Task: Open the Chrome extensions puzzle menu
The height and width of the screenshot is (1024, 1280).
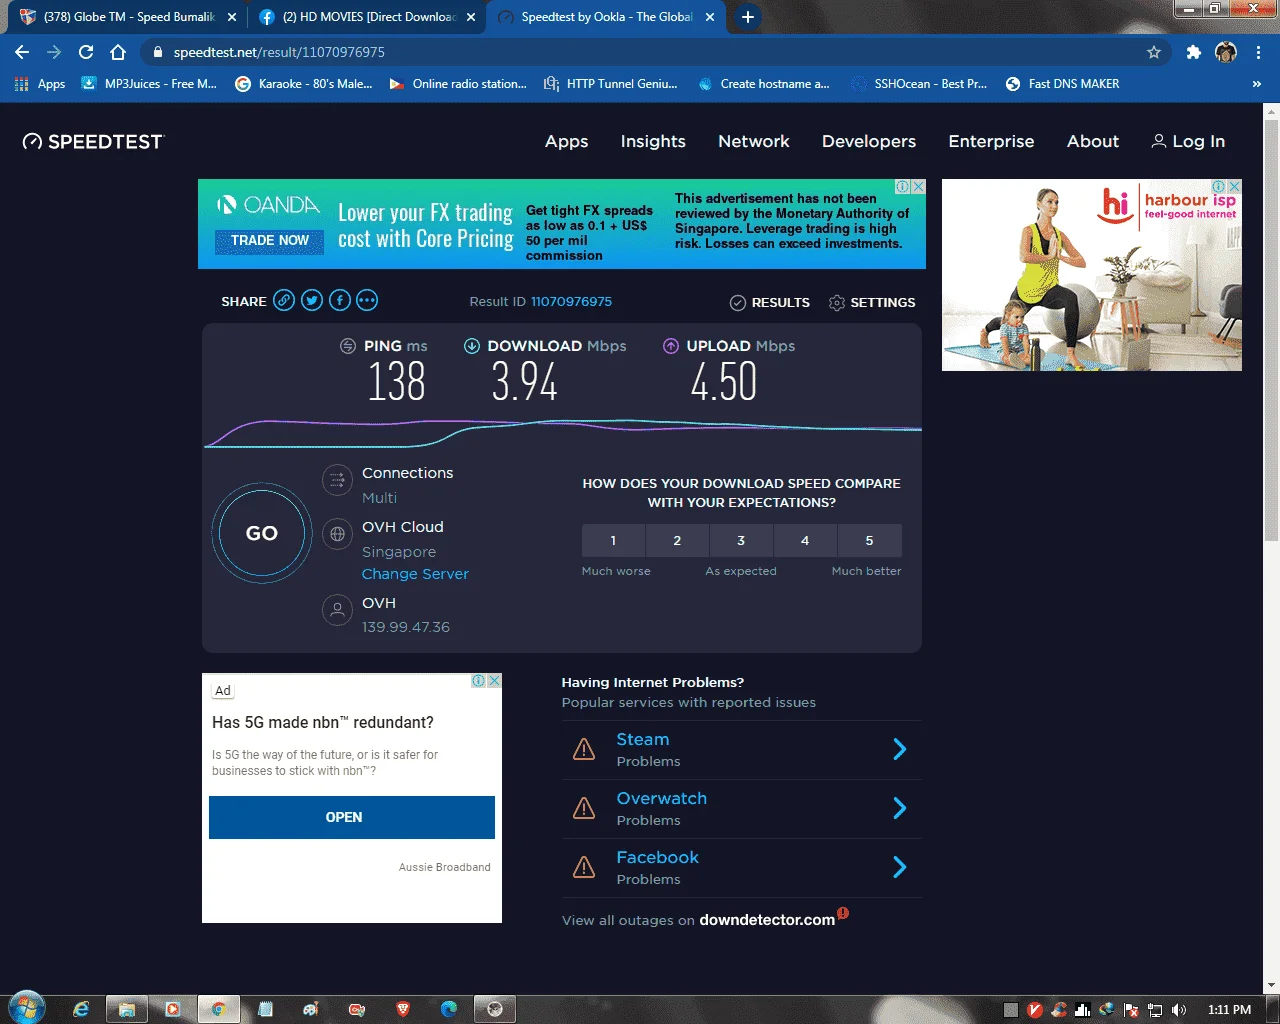Action: coord(1193,52)
